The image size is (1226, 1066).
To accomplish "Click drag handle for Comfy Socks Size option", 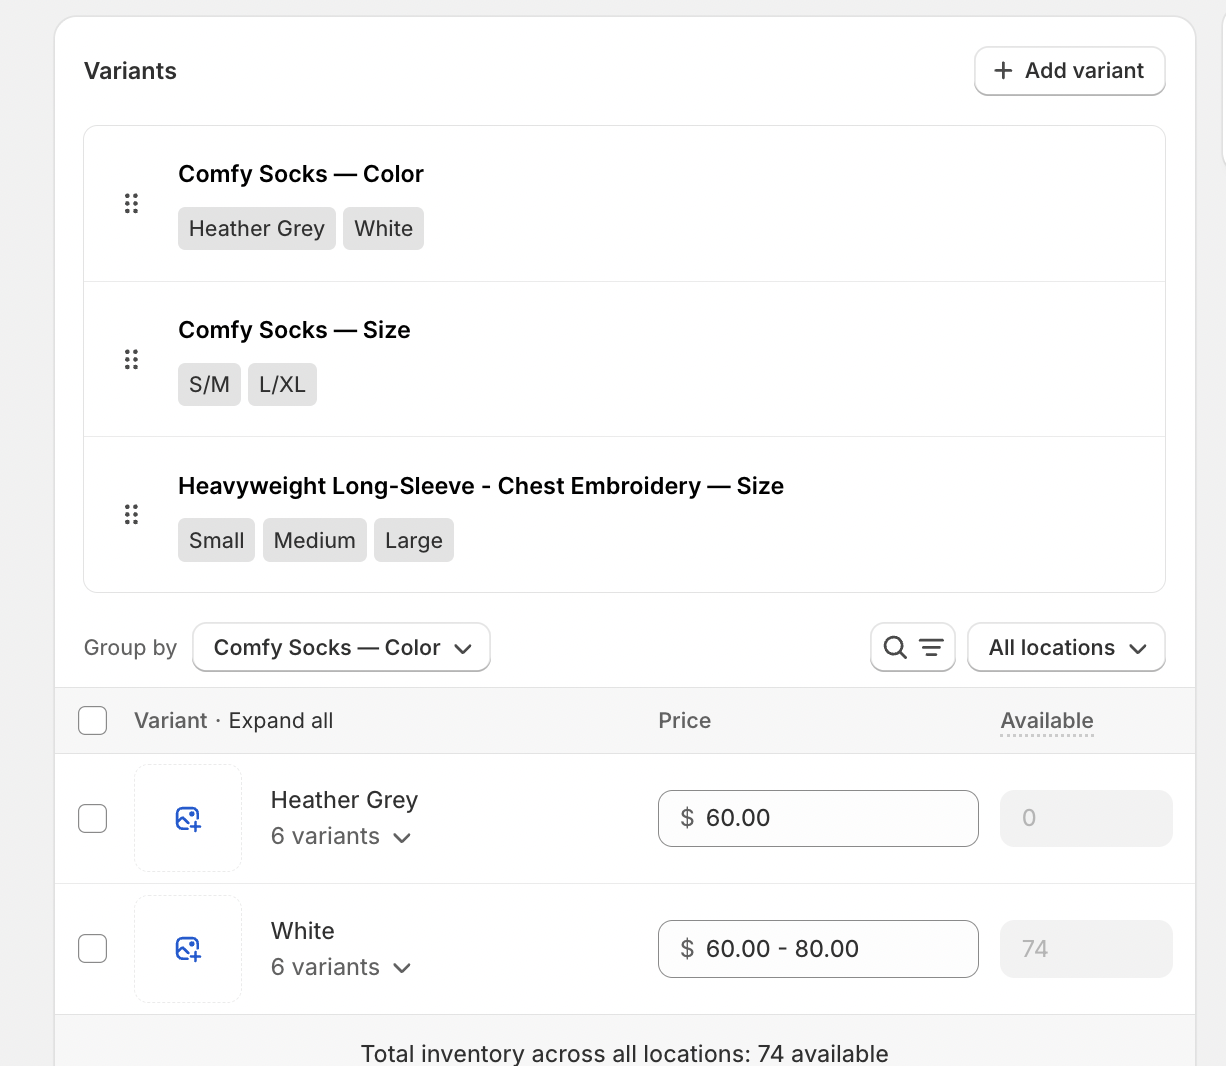I will click(x=131, y=359).
